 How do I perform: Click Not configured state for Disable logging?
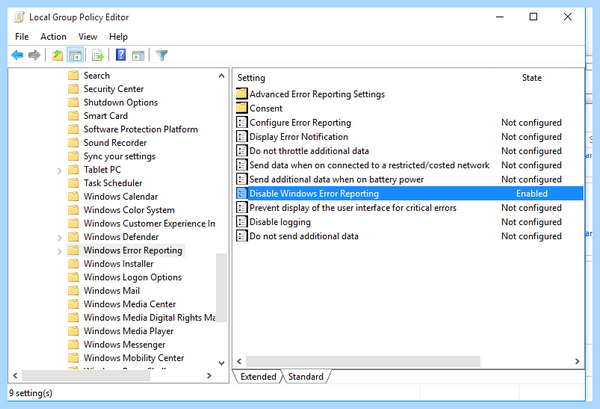[x=532, y=222]
